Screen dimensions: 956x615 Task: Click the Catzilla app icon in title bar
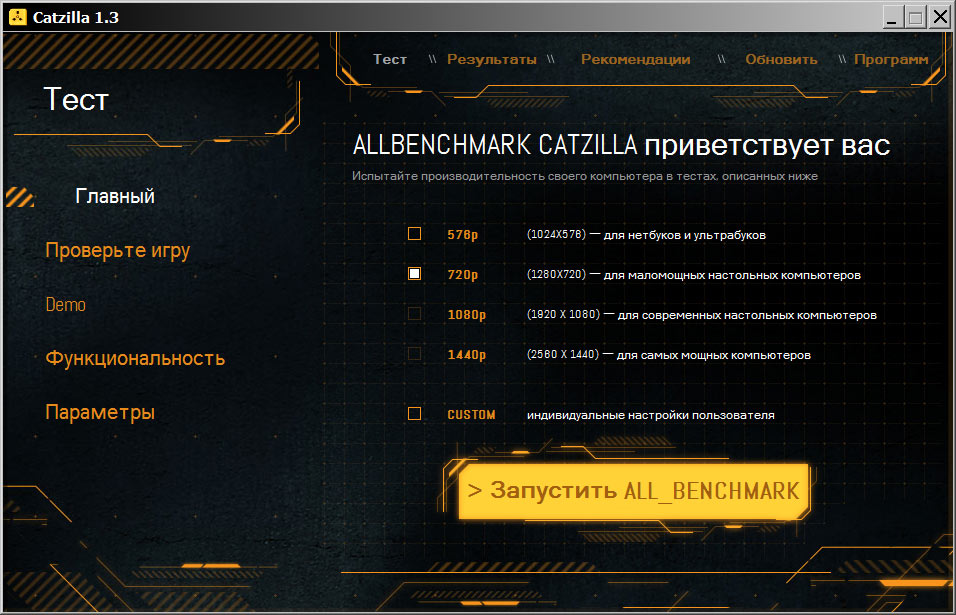click(x=15, y=17)
